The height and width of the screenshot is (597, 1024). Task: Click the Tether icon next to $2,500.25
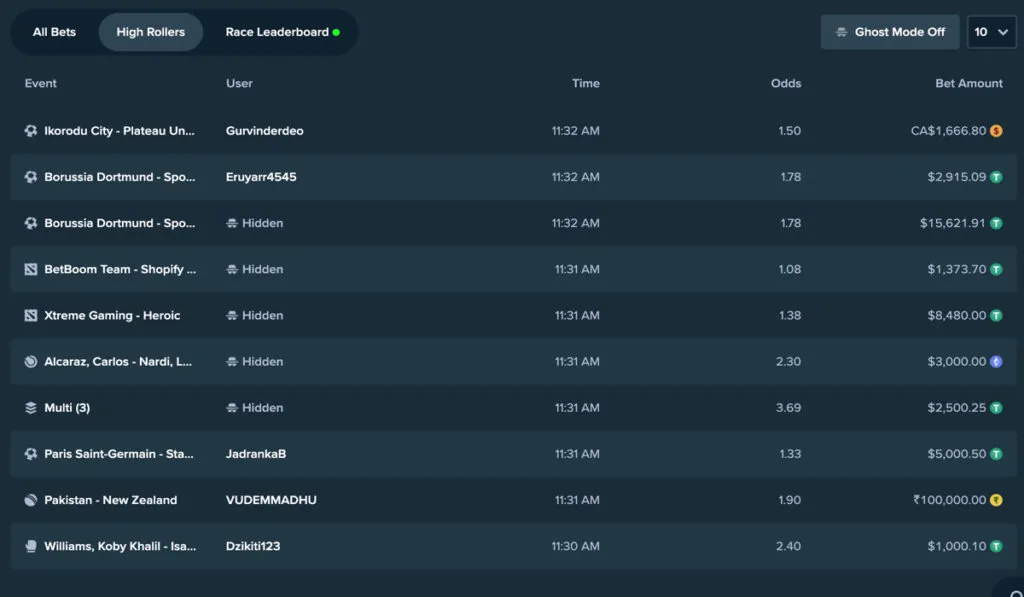[x=996, y=408]
